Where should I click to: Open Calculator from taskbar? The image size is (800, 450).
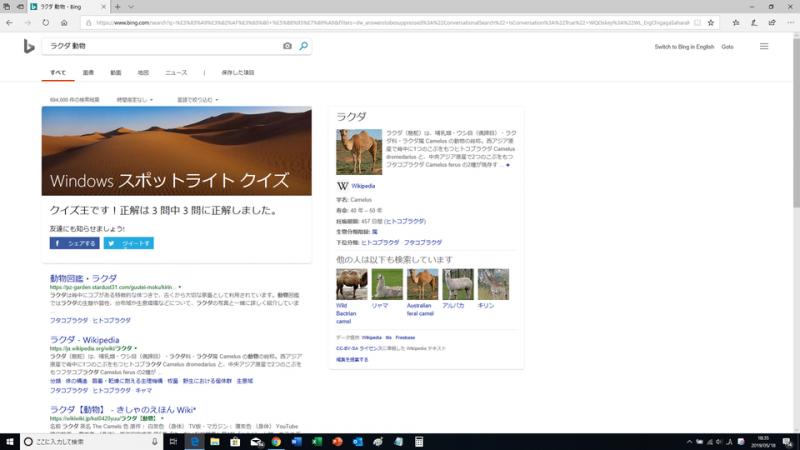pyautogui.click(x=419, y=442)
